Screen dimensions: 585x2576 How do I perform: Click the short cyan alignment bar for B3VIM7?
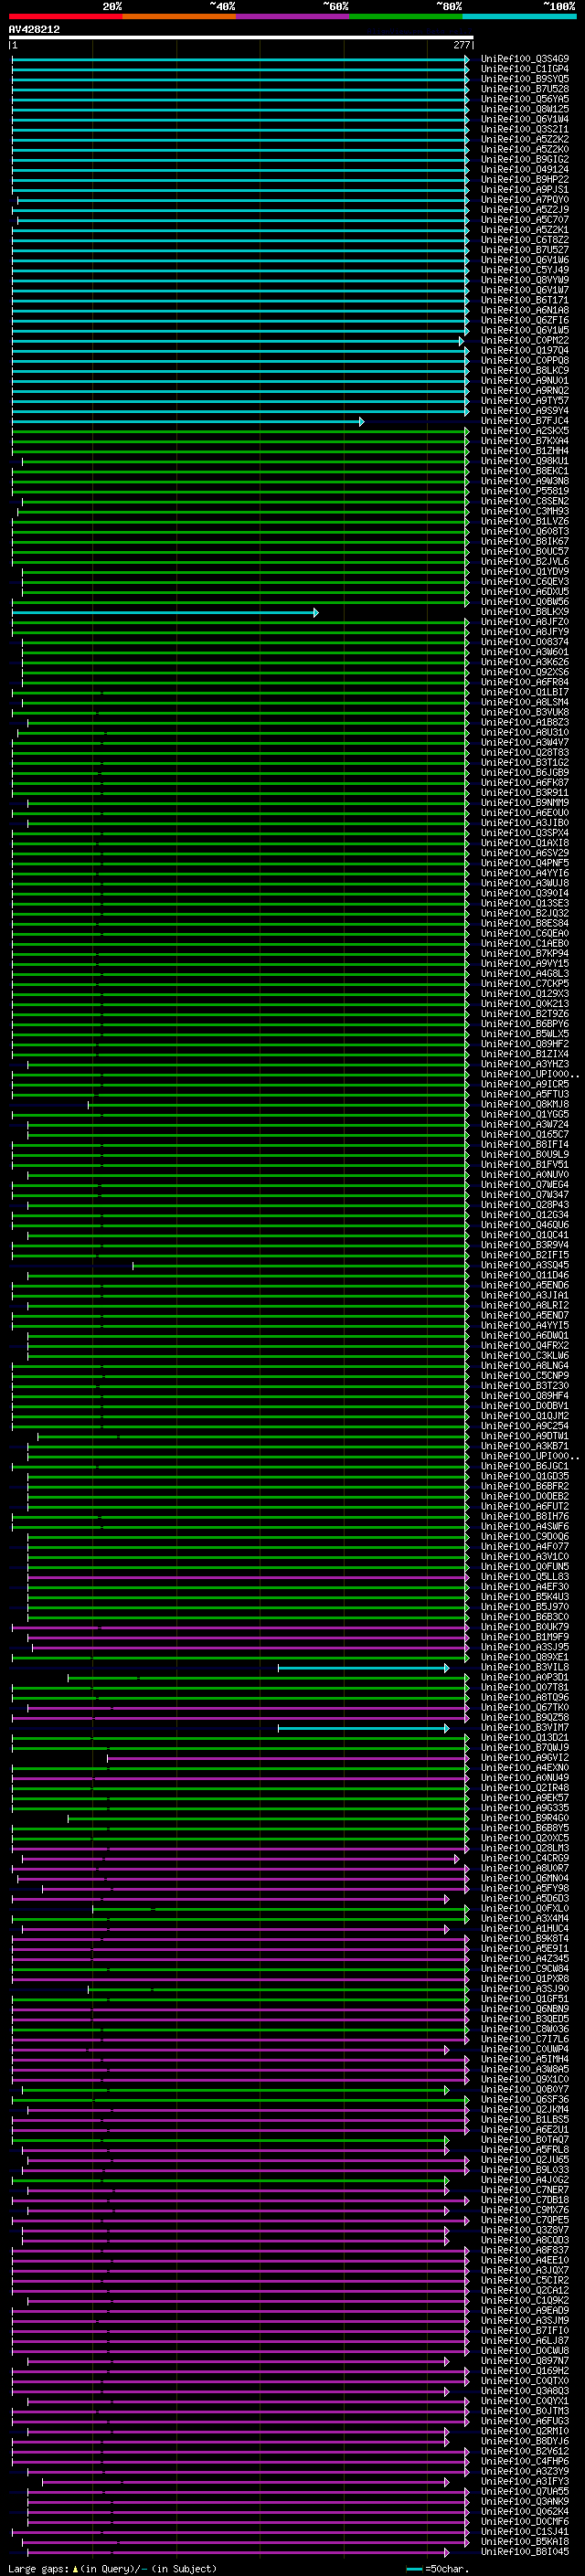click(364, 1728)
